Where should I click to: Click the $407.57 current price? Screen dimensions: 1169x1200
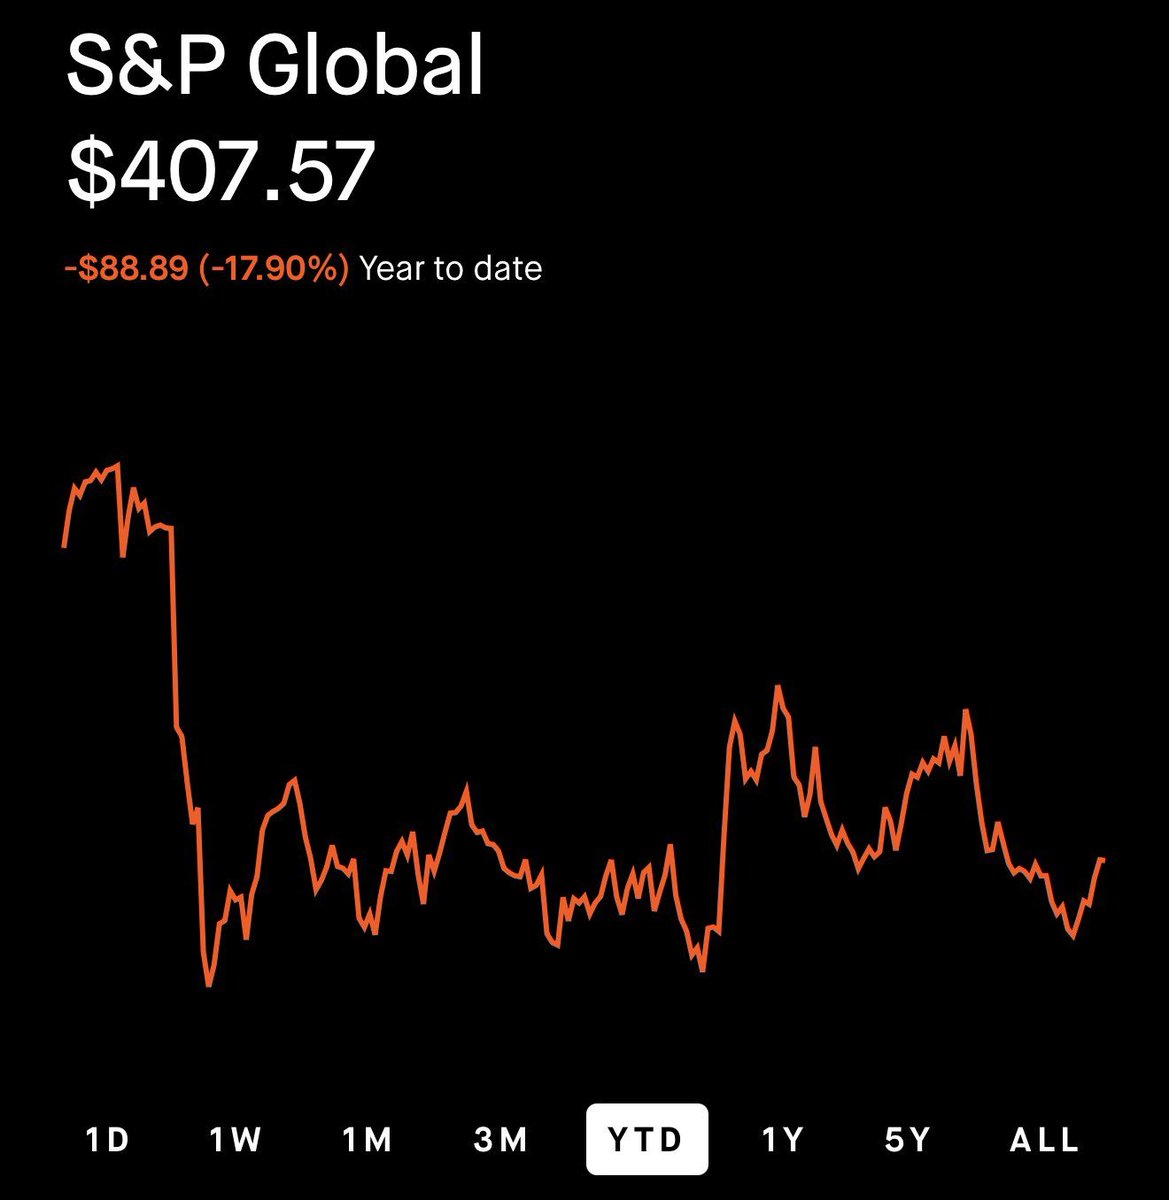click(x=220, y=172)
